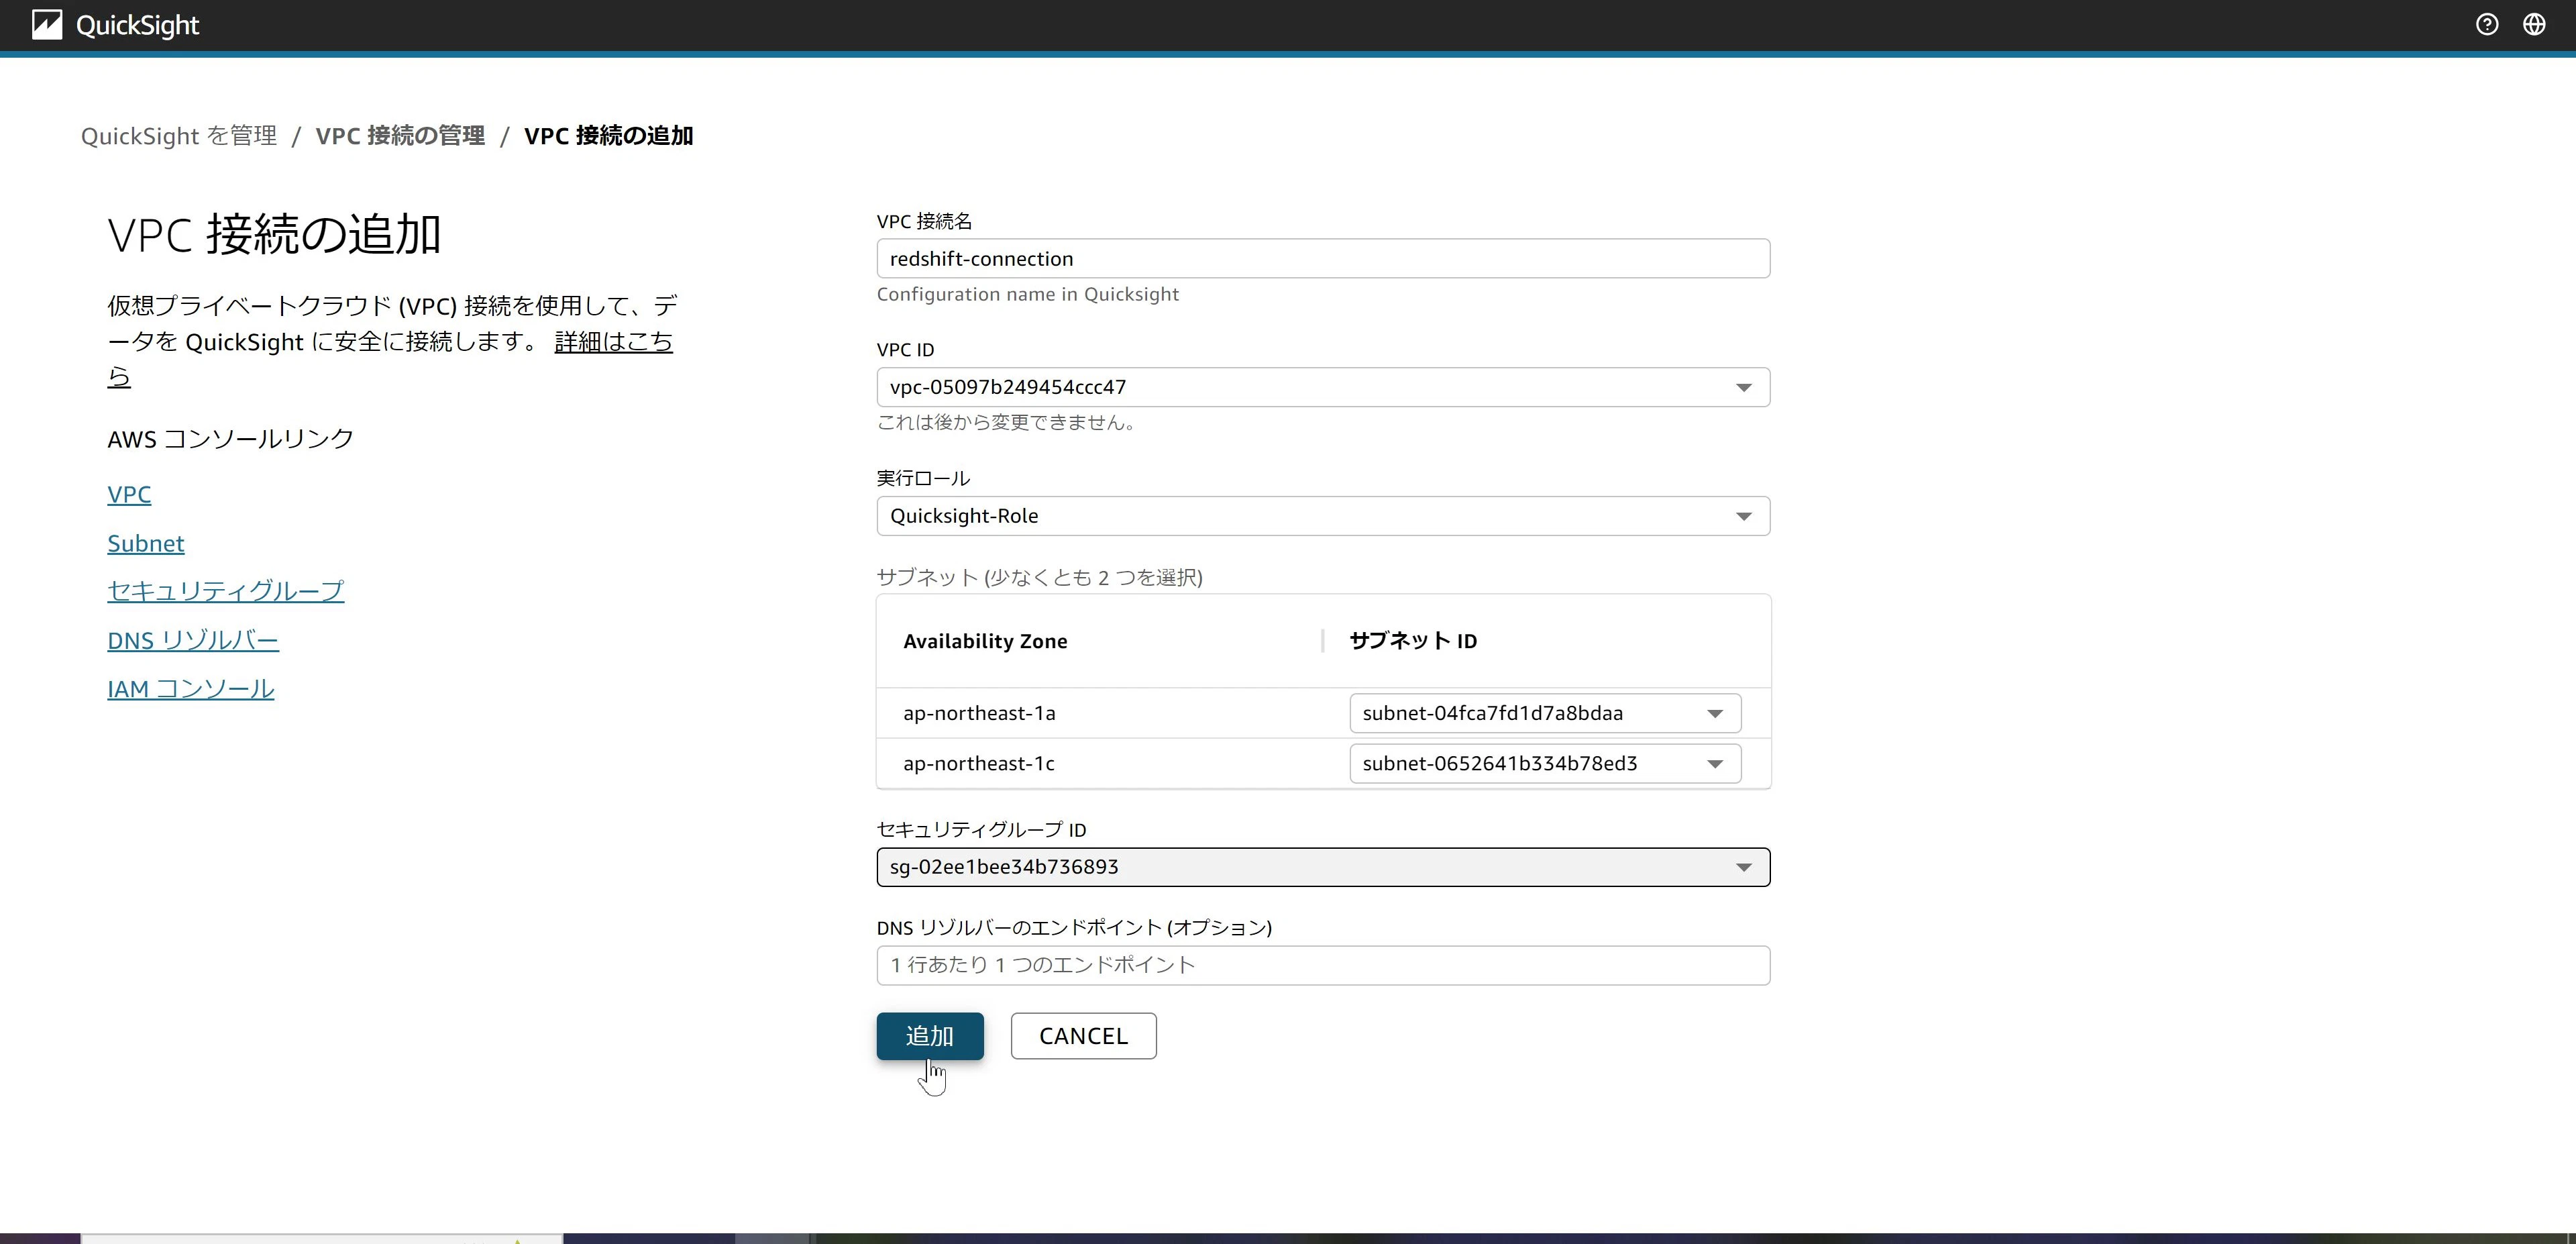Click the QuickSight logo icon

click(x=46, y=25)
